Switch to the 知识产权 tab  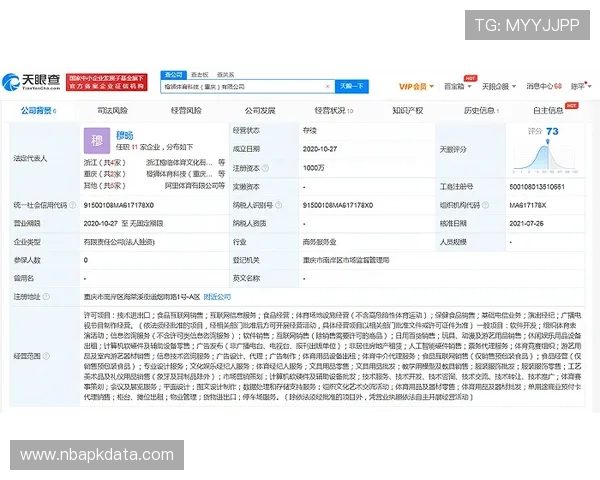pyautogui.click(x=408, y=111)
